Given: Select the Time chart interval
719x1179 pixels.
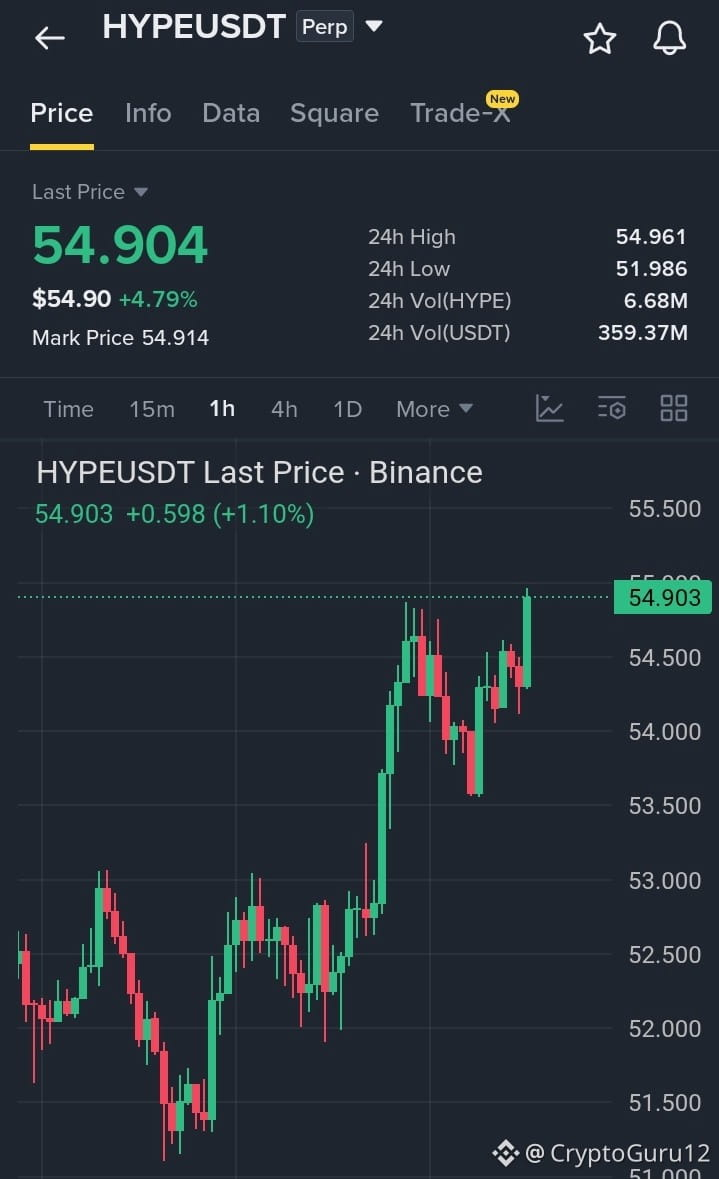Looking at the screenshot, I should [68, 409].
